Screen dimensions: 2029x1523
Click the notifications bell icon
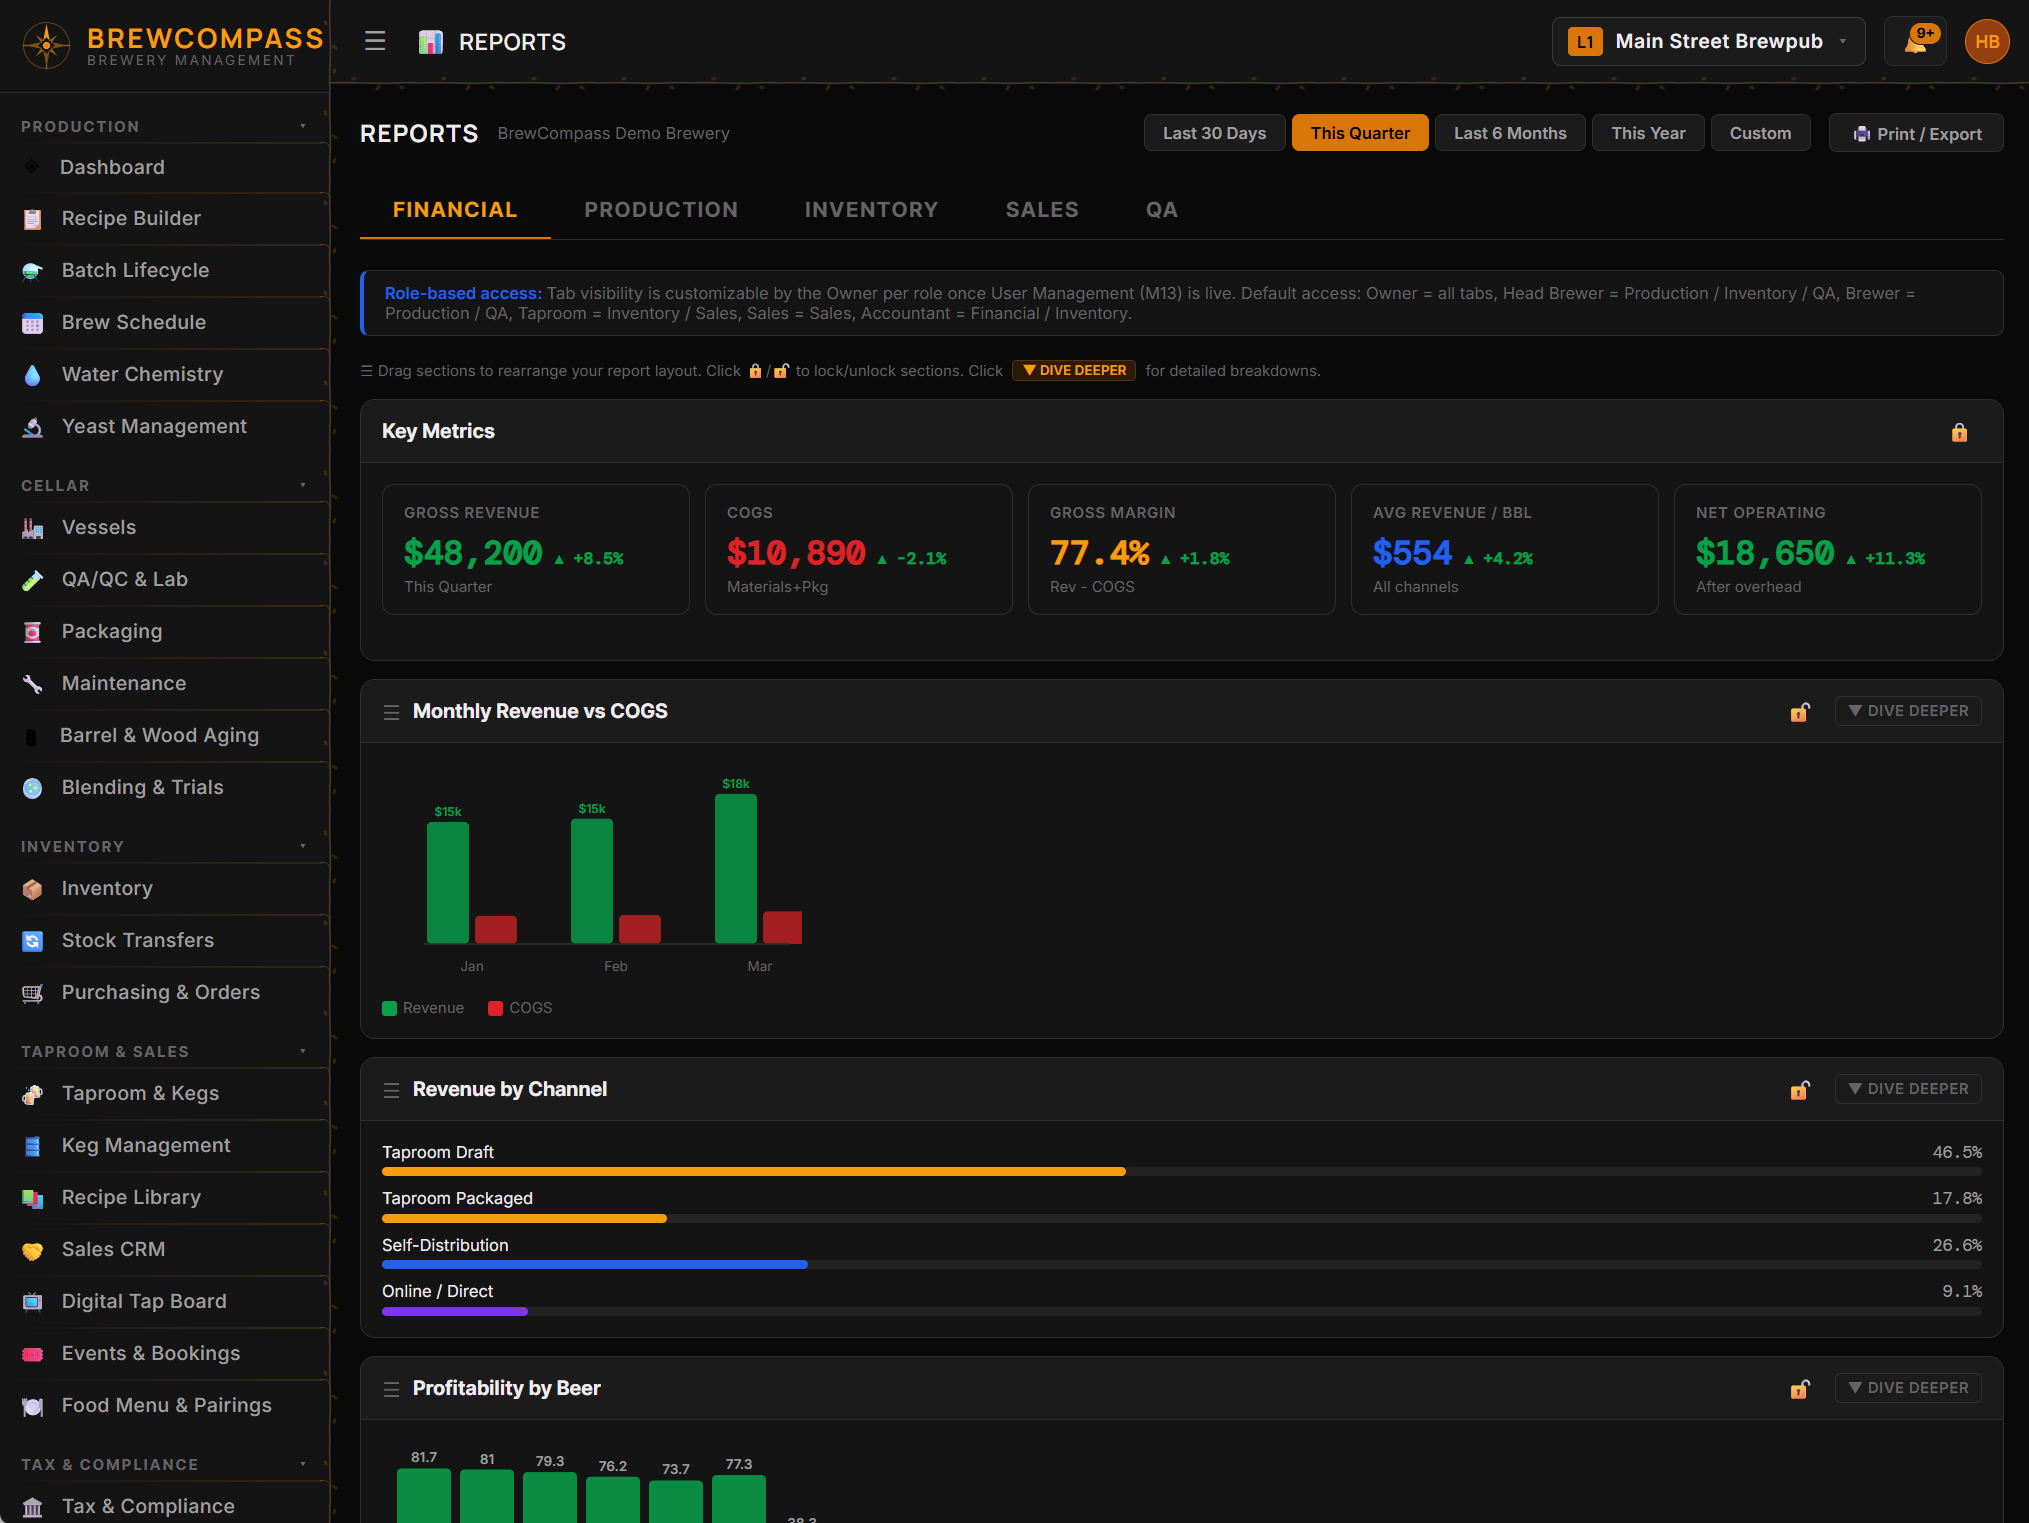click(x=1915, y=42)
